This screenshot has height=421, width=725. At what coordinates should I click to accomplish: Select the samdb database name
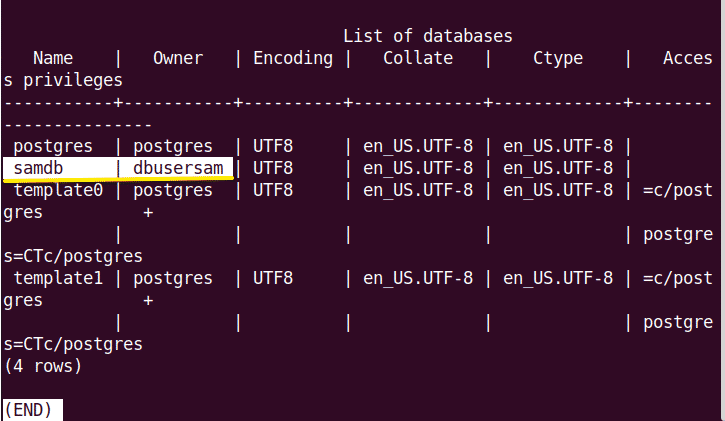38,168
